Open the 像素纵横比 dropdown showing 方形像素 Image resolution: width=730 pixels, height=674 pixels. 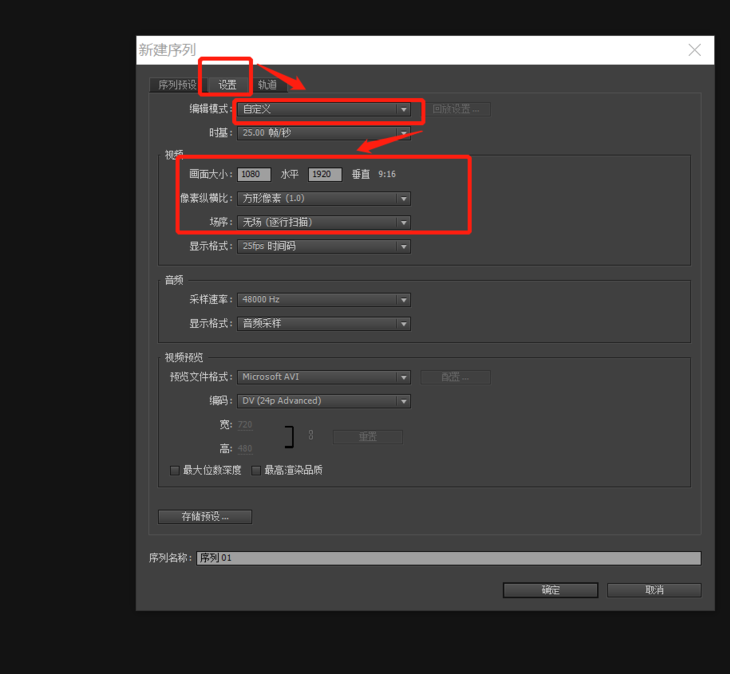coord(324,199)
